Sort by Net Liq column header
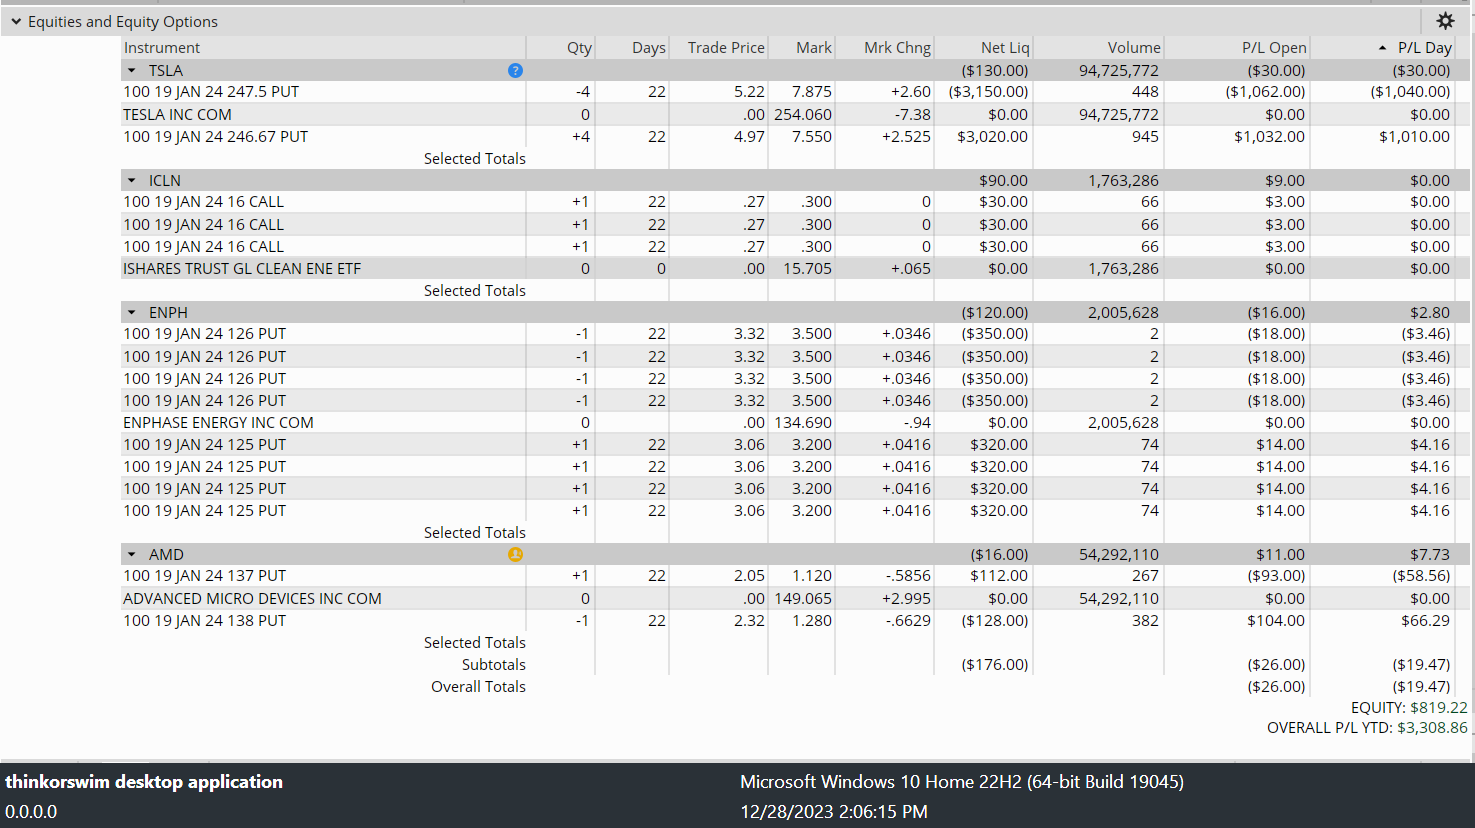Screen dimensions: 1475x828 coord(1005,48)
